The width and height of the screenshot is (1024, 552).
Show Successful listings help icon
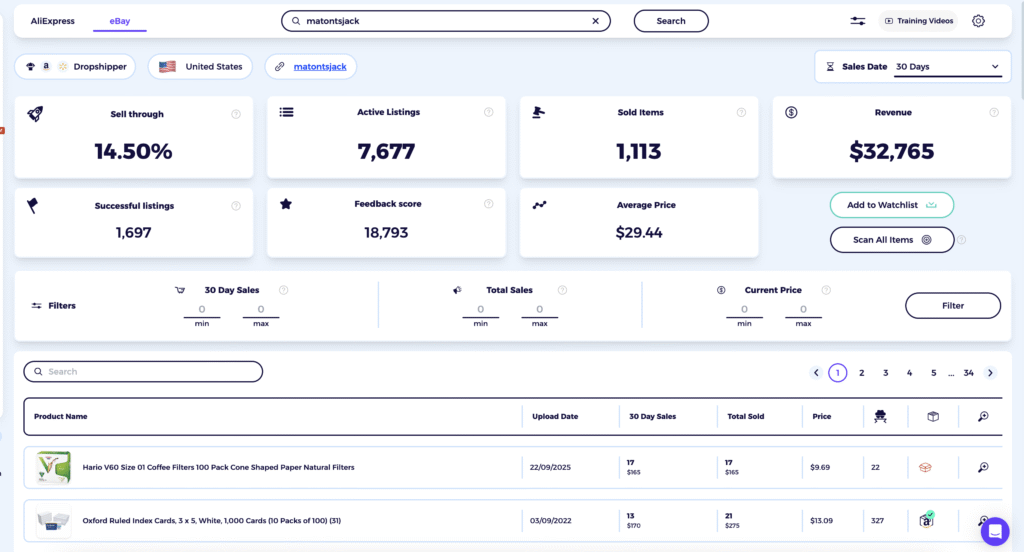tap(236, 206)
